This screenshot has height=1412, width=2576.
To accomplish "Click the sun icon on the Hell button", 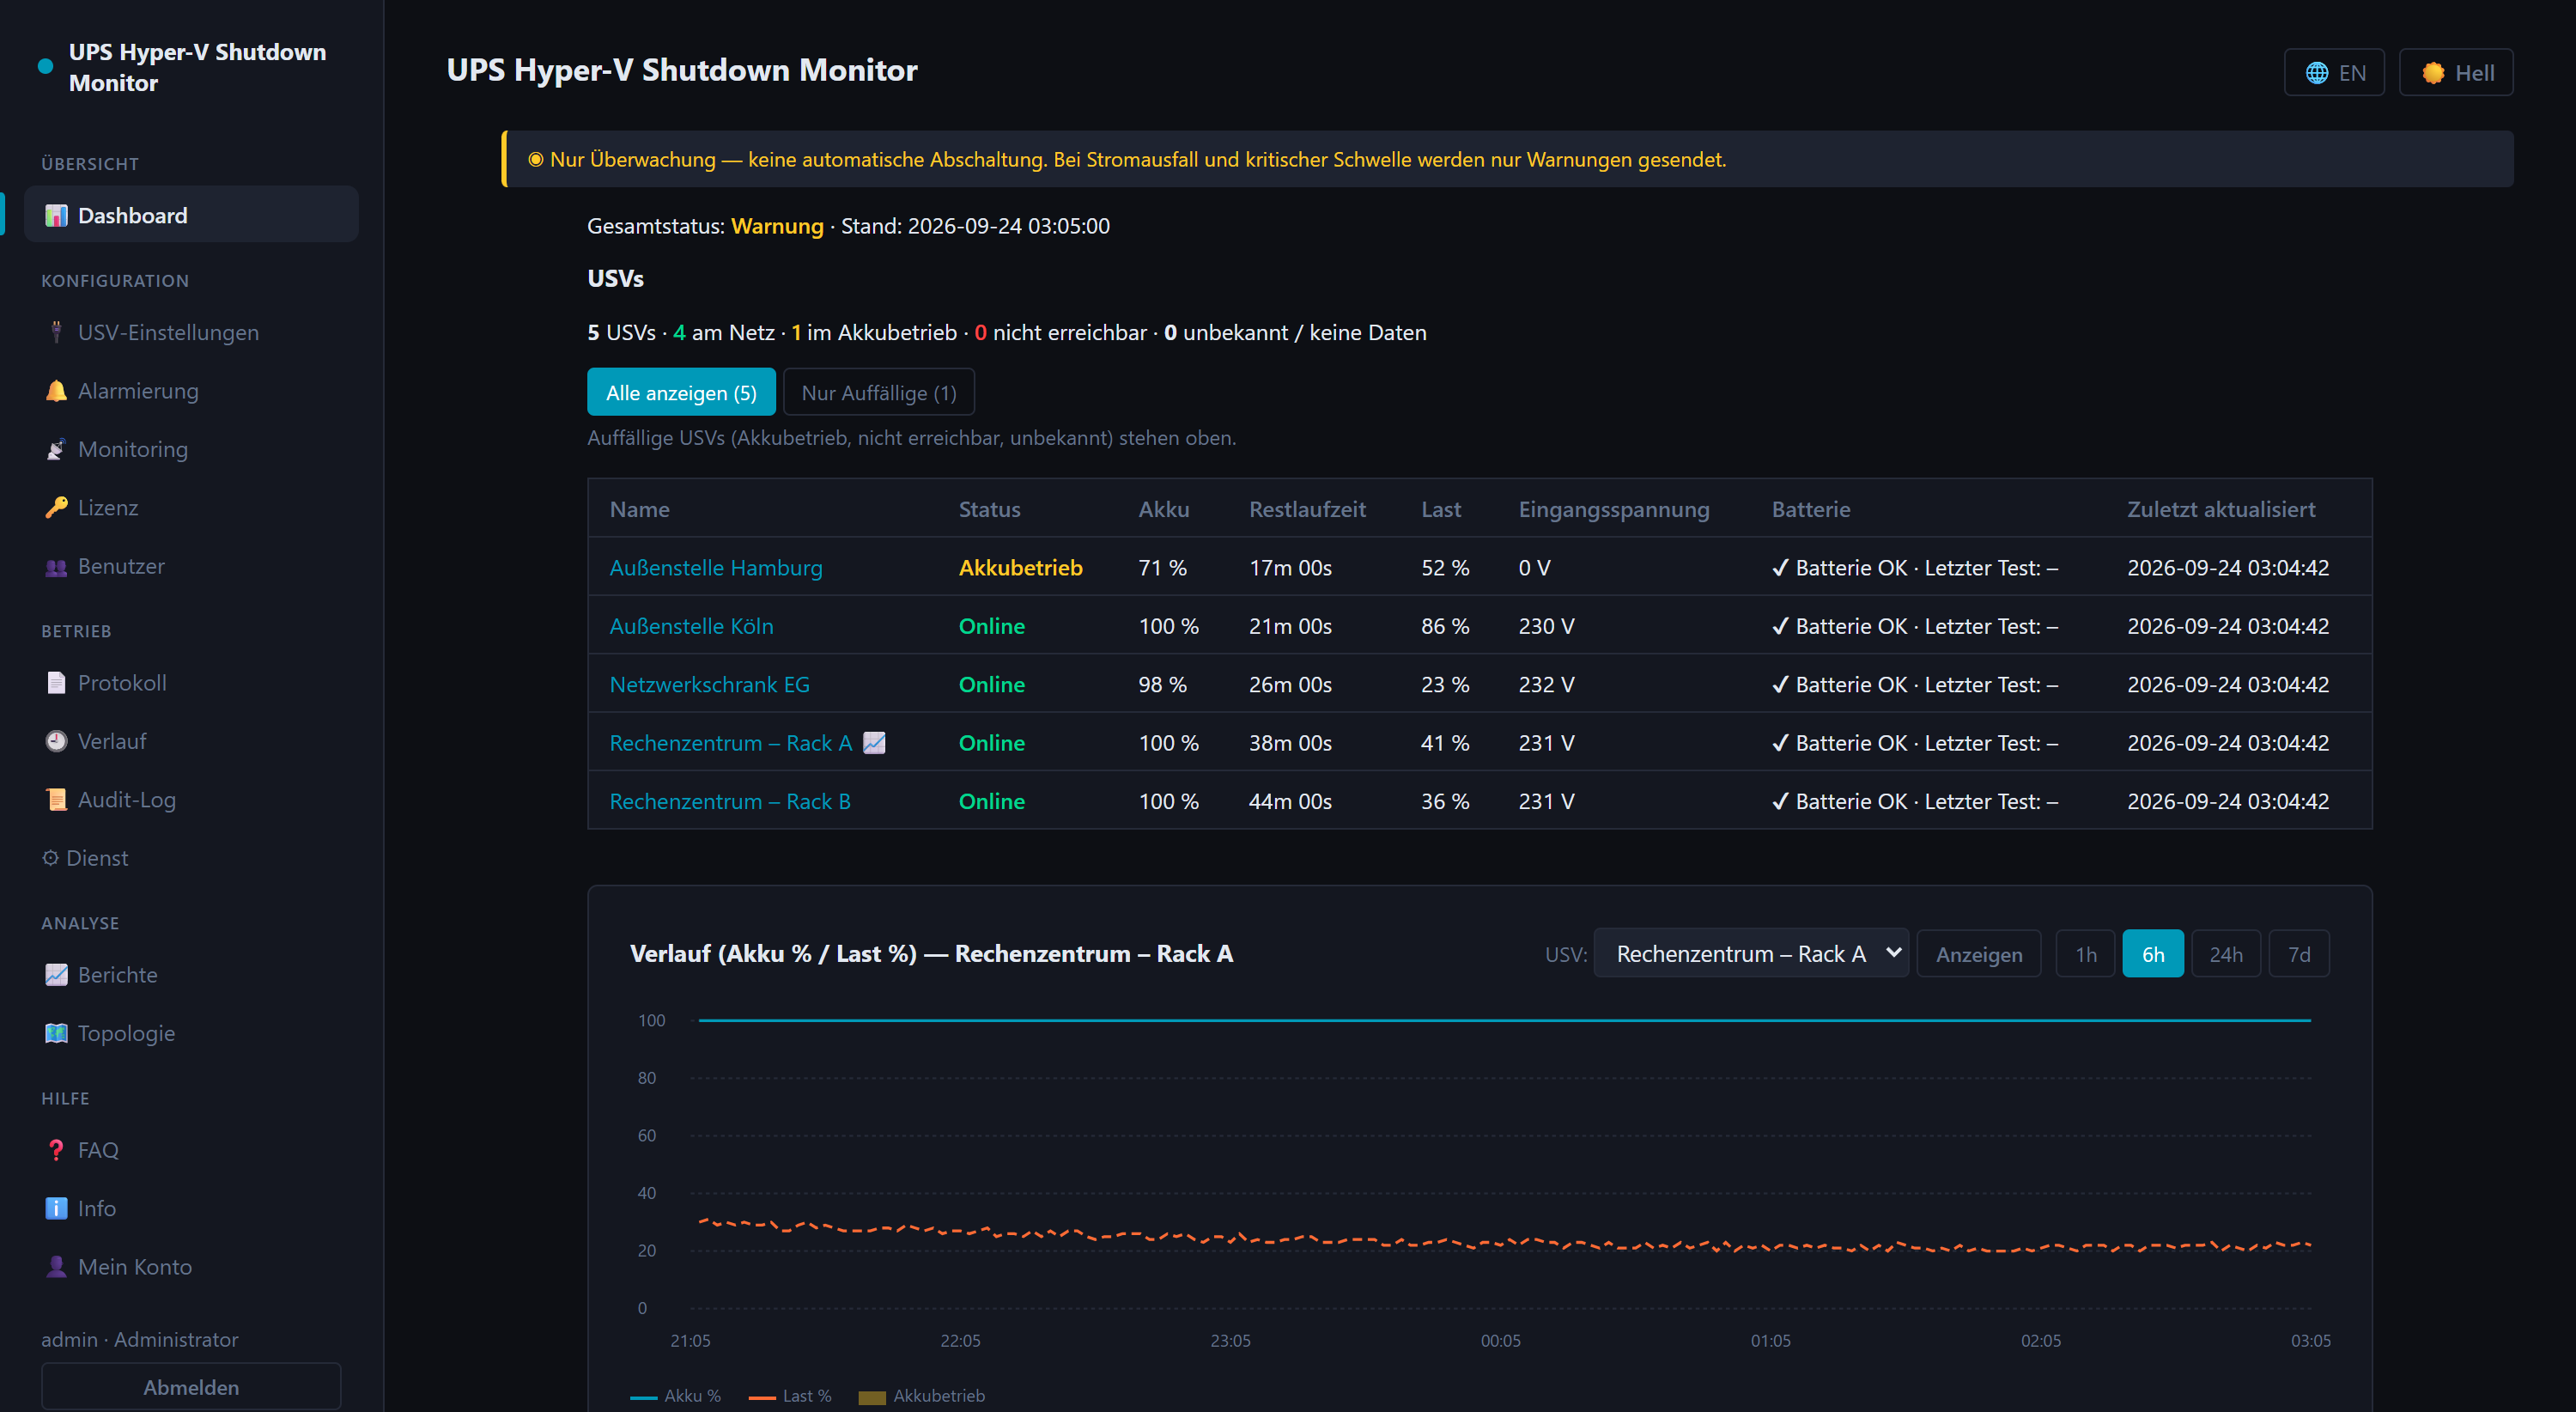I will point(2433,73).
